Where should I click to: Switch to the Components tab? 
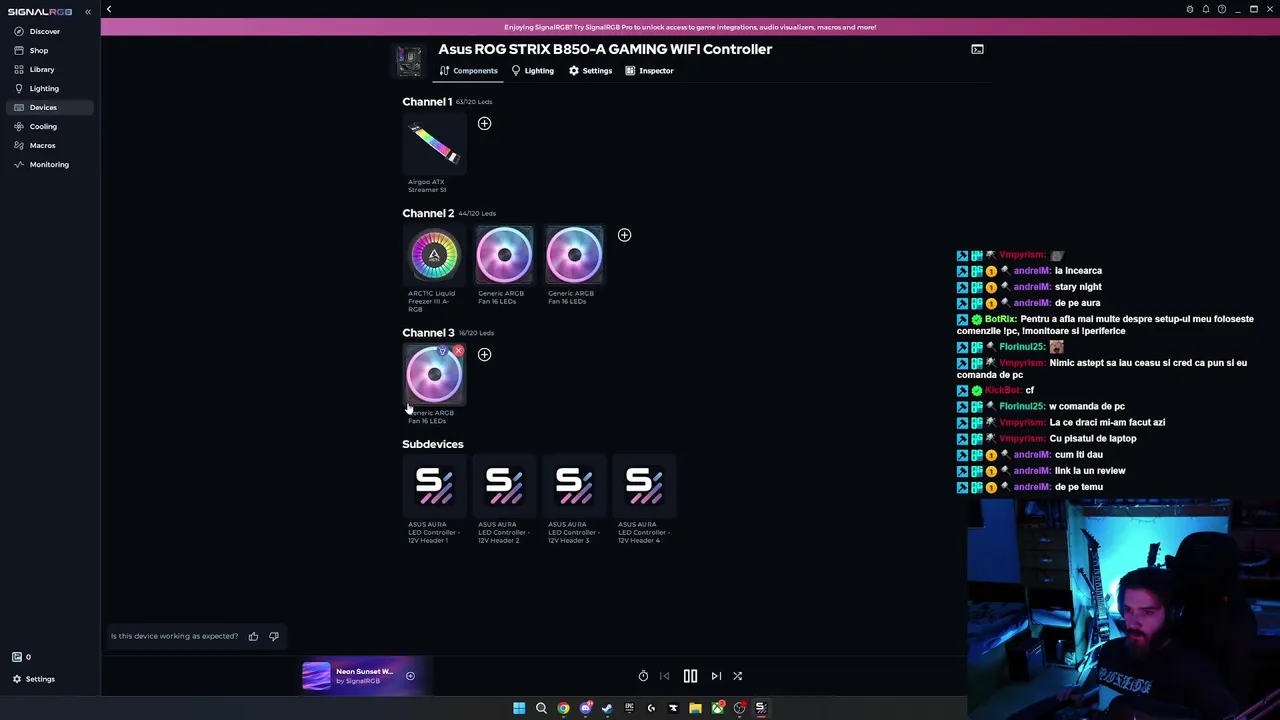pyautogui.click(x=468, y=71)
